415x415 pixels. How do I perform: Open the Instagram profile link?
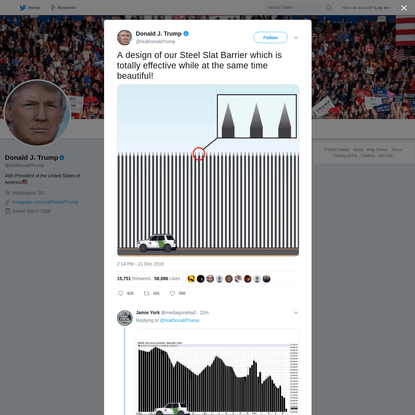tap(45, 202)
